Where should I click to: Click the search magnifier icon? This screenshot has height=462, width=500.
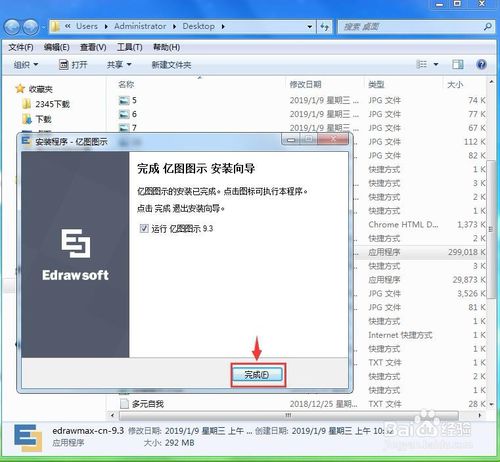pyautogui.click(x=488, y=27)
